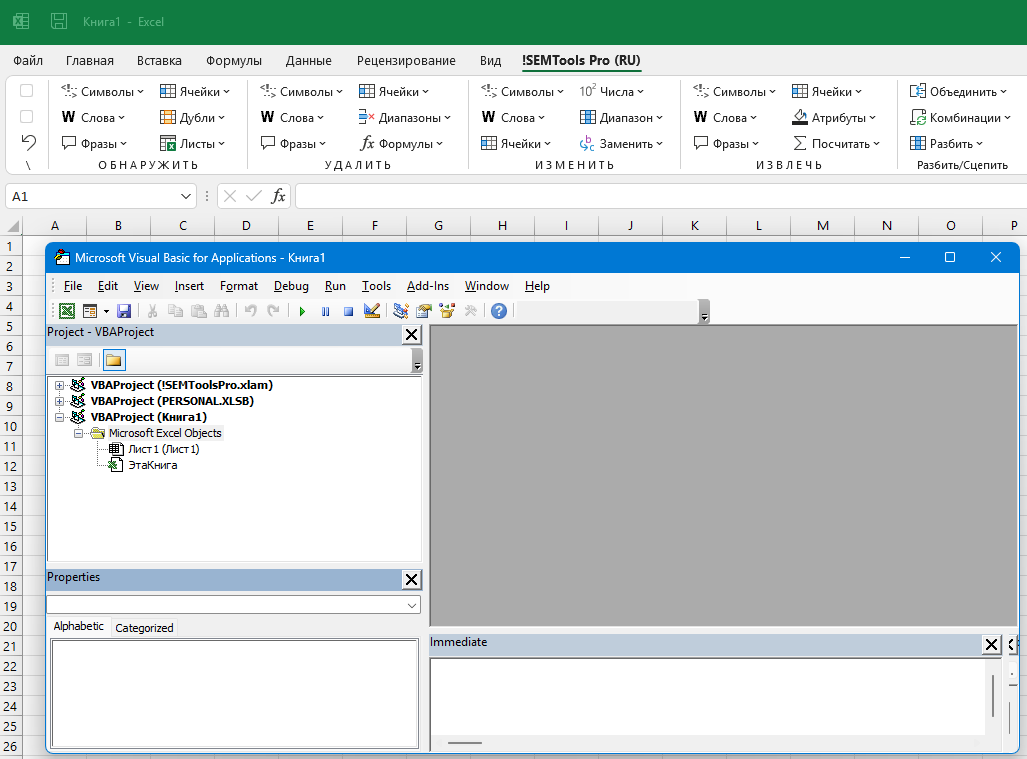Click the Toolbox hammer-and-wrench icon
The width and height of the screenshot is (1027, 759).
pyautogui.click(x=470, y=311)
